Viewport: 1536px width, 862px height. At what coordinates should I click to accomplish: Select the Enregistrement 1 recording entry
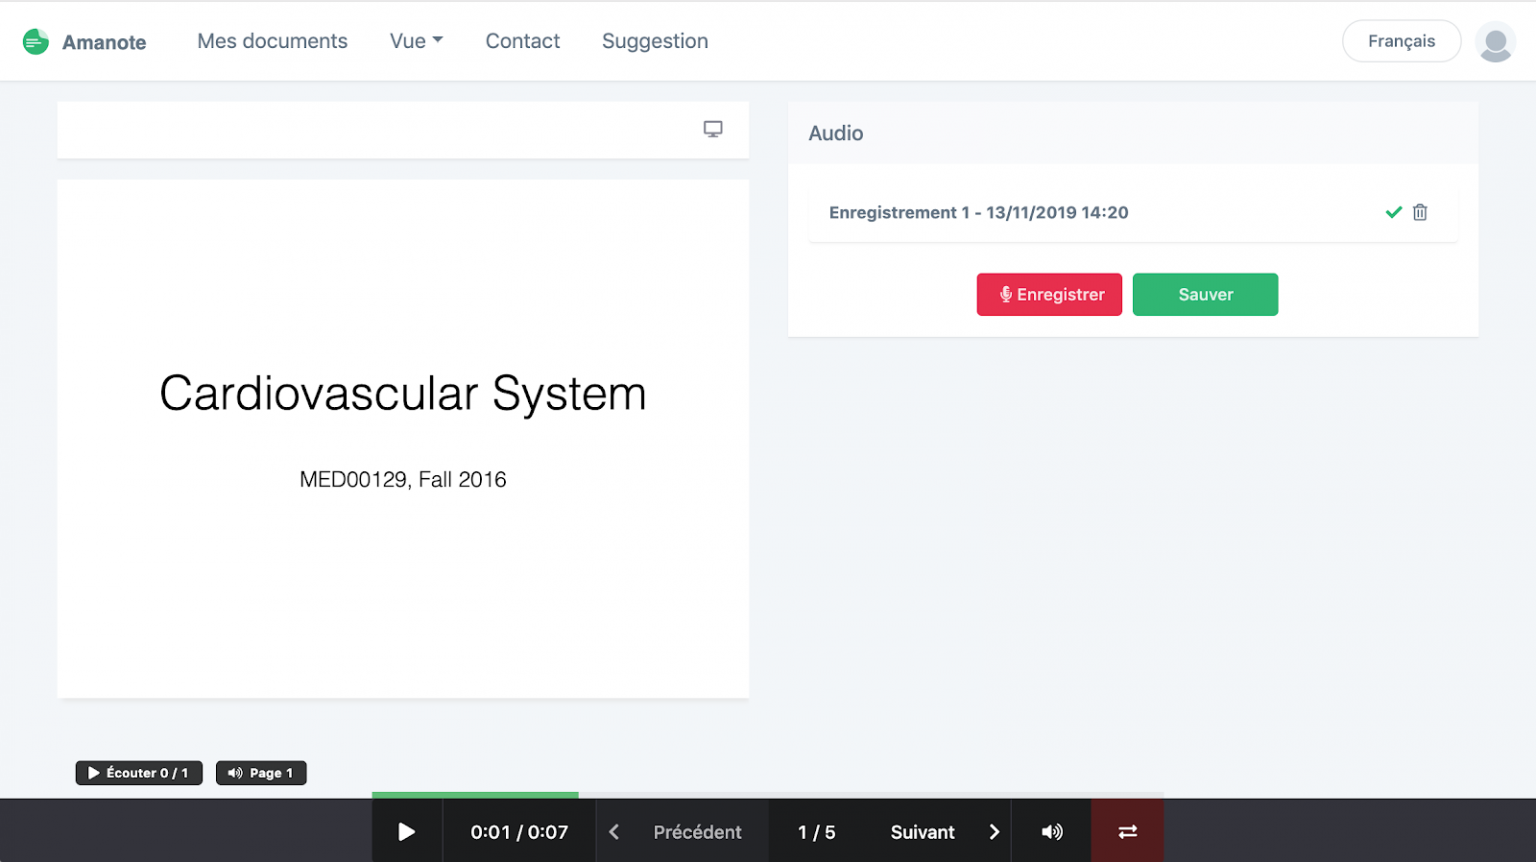click(x=978, y=212)
